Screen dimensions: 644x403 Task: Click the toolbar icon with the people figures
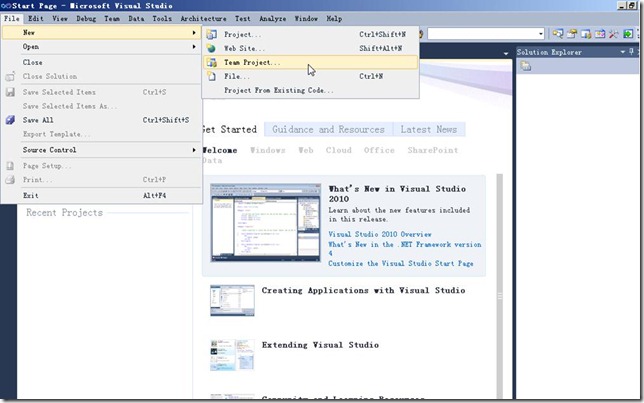coord(572,34)
